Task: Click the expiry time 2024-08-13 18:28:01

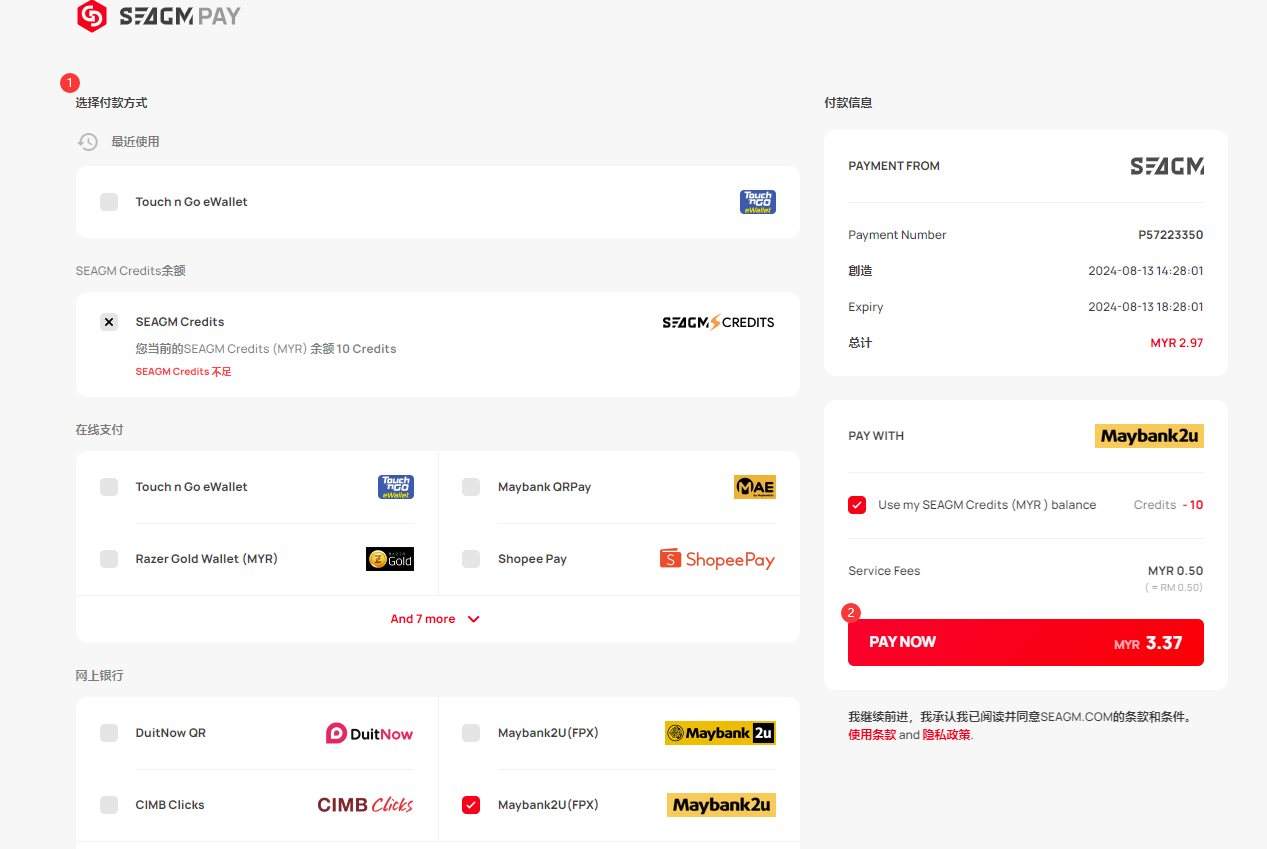Action: point(1146,307)
